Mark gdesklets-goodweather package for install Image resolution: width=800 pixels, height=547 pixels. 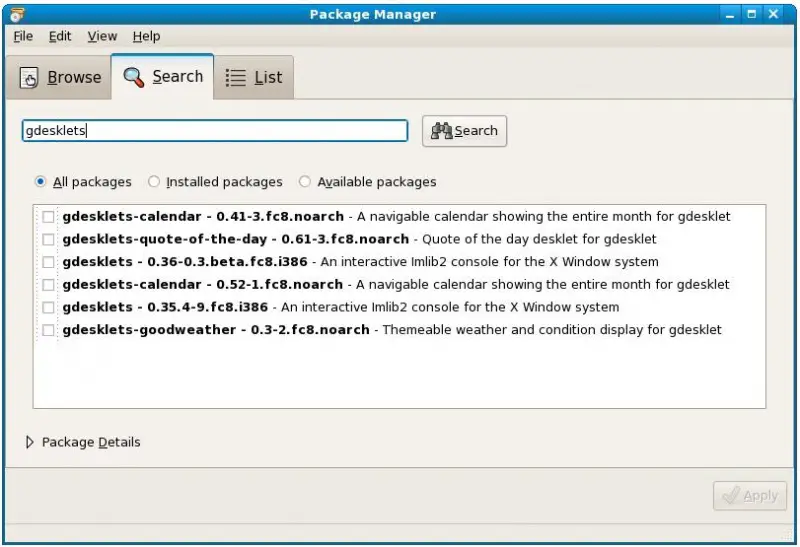click(x=48, y=330)
